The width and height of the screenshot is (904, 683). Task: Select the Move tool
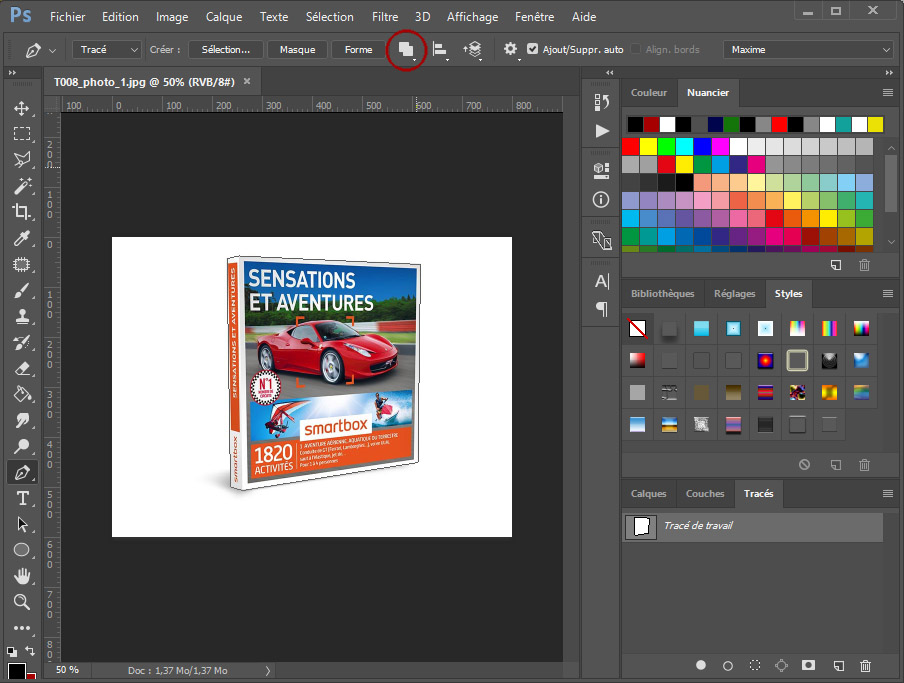(x=21, y=108)
